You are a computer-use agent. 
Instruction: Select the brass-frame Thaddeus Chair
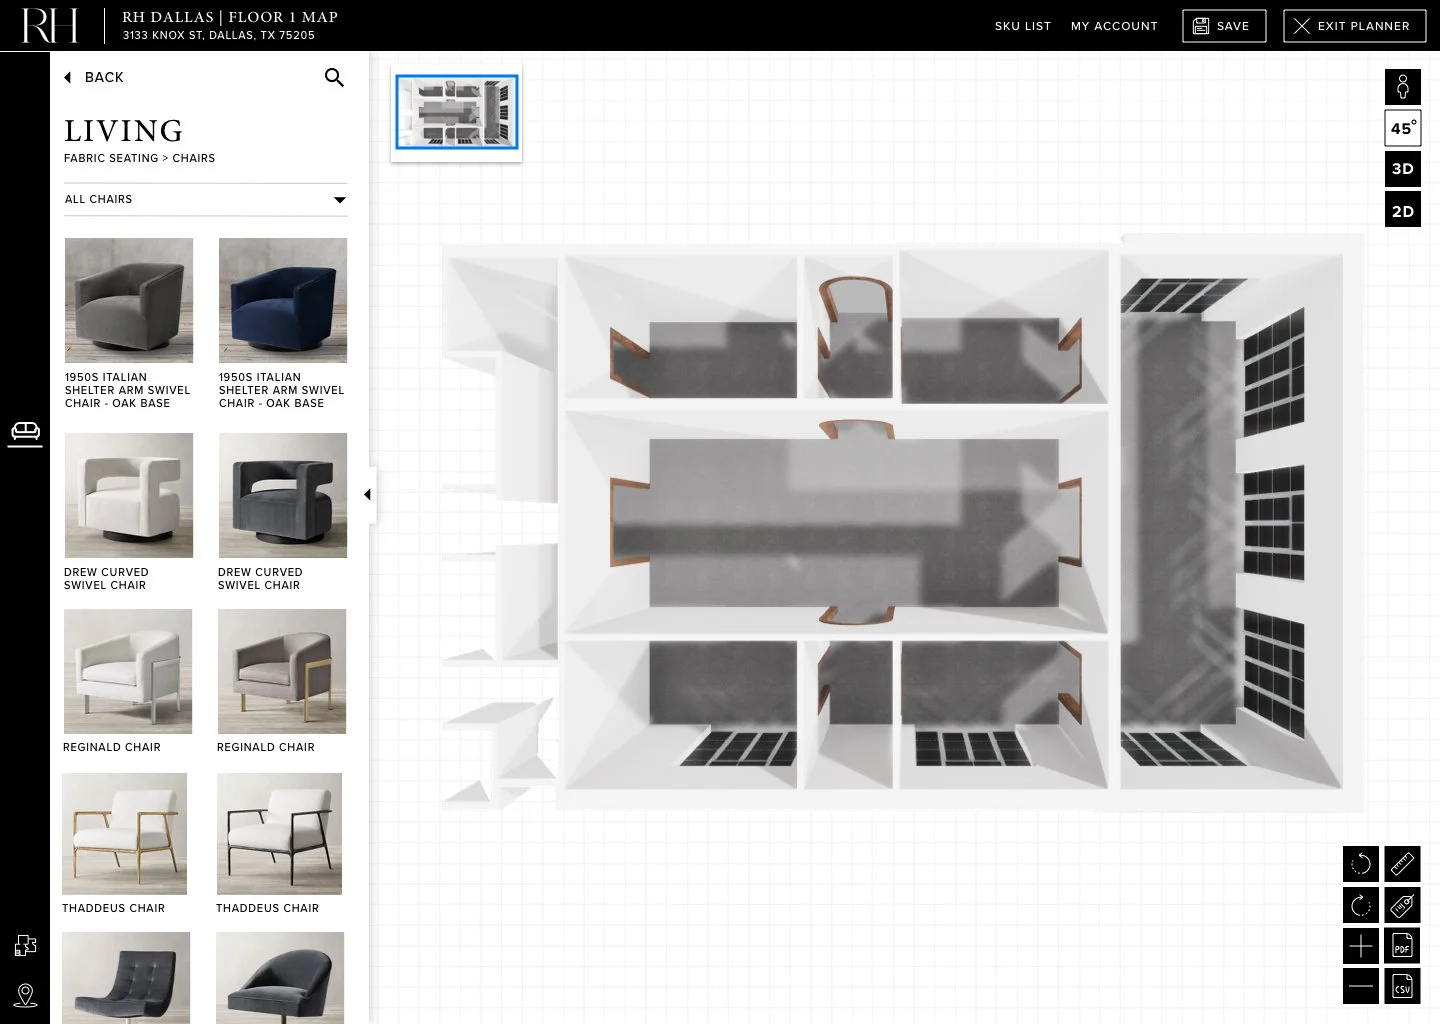tap(125, 834)
